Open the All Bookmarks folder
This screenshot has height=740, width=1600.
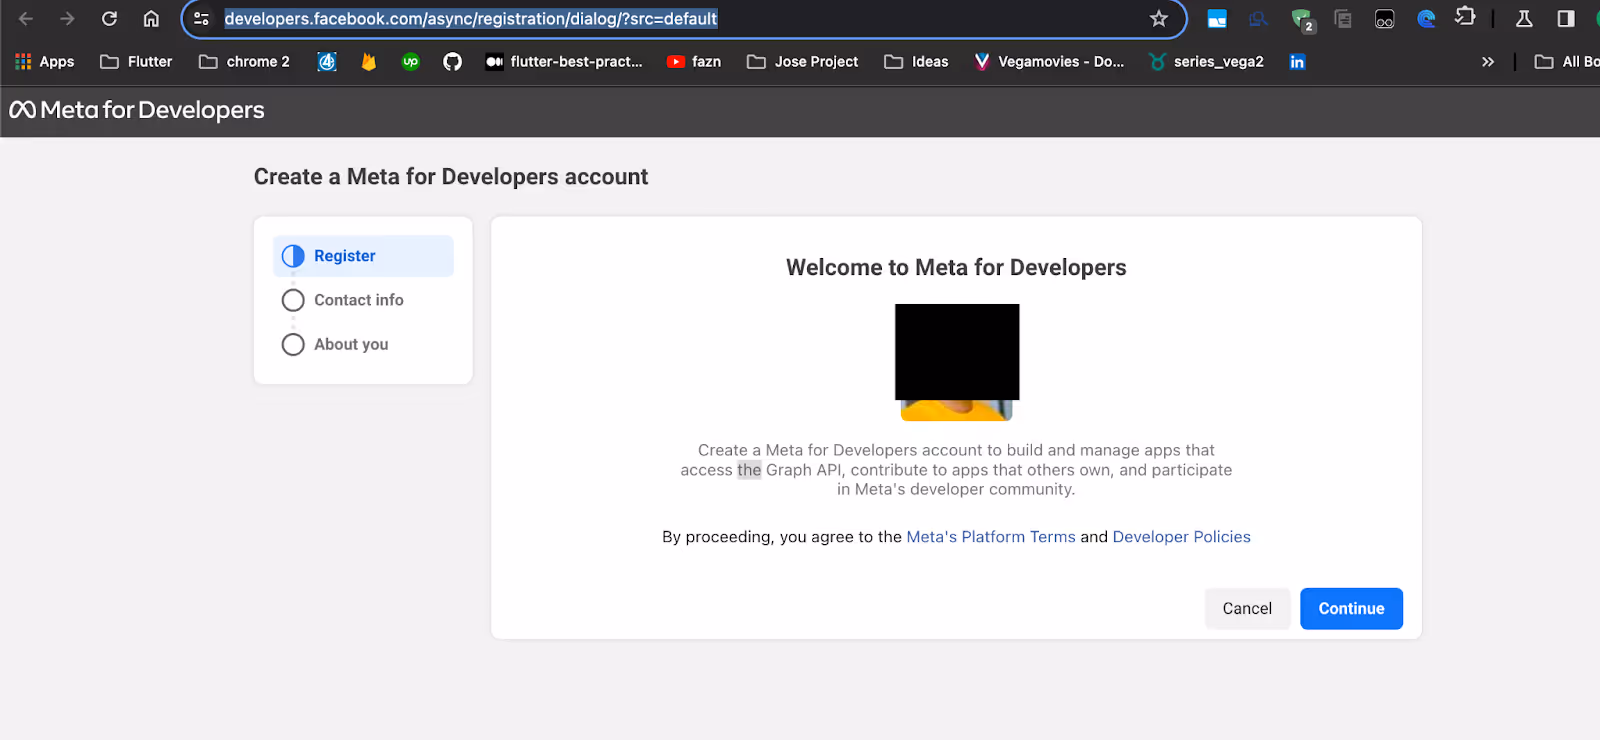click(x=1567, y=61)
